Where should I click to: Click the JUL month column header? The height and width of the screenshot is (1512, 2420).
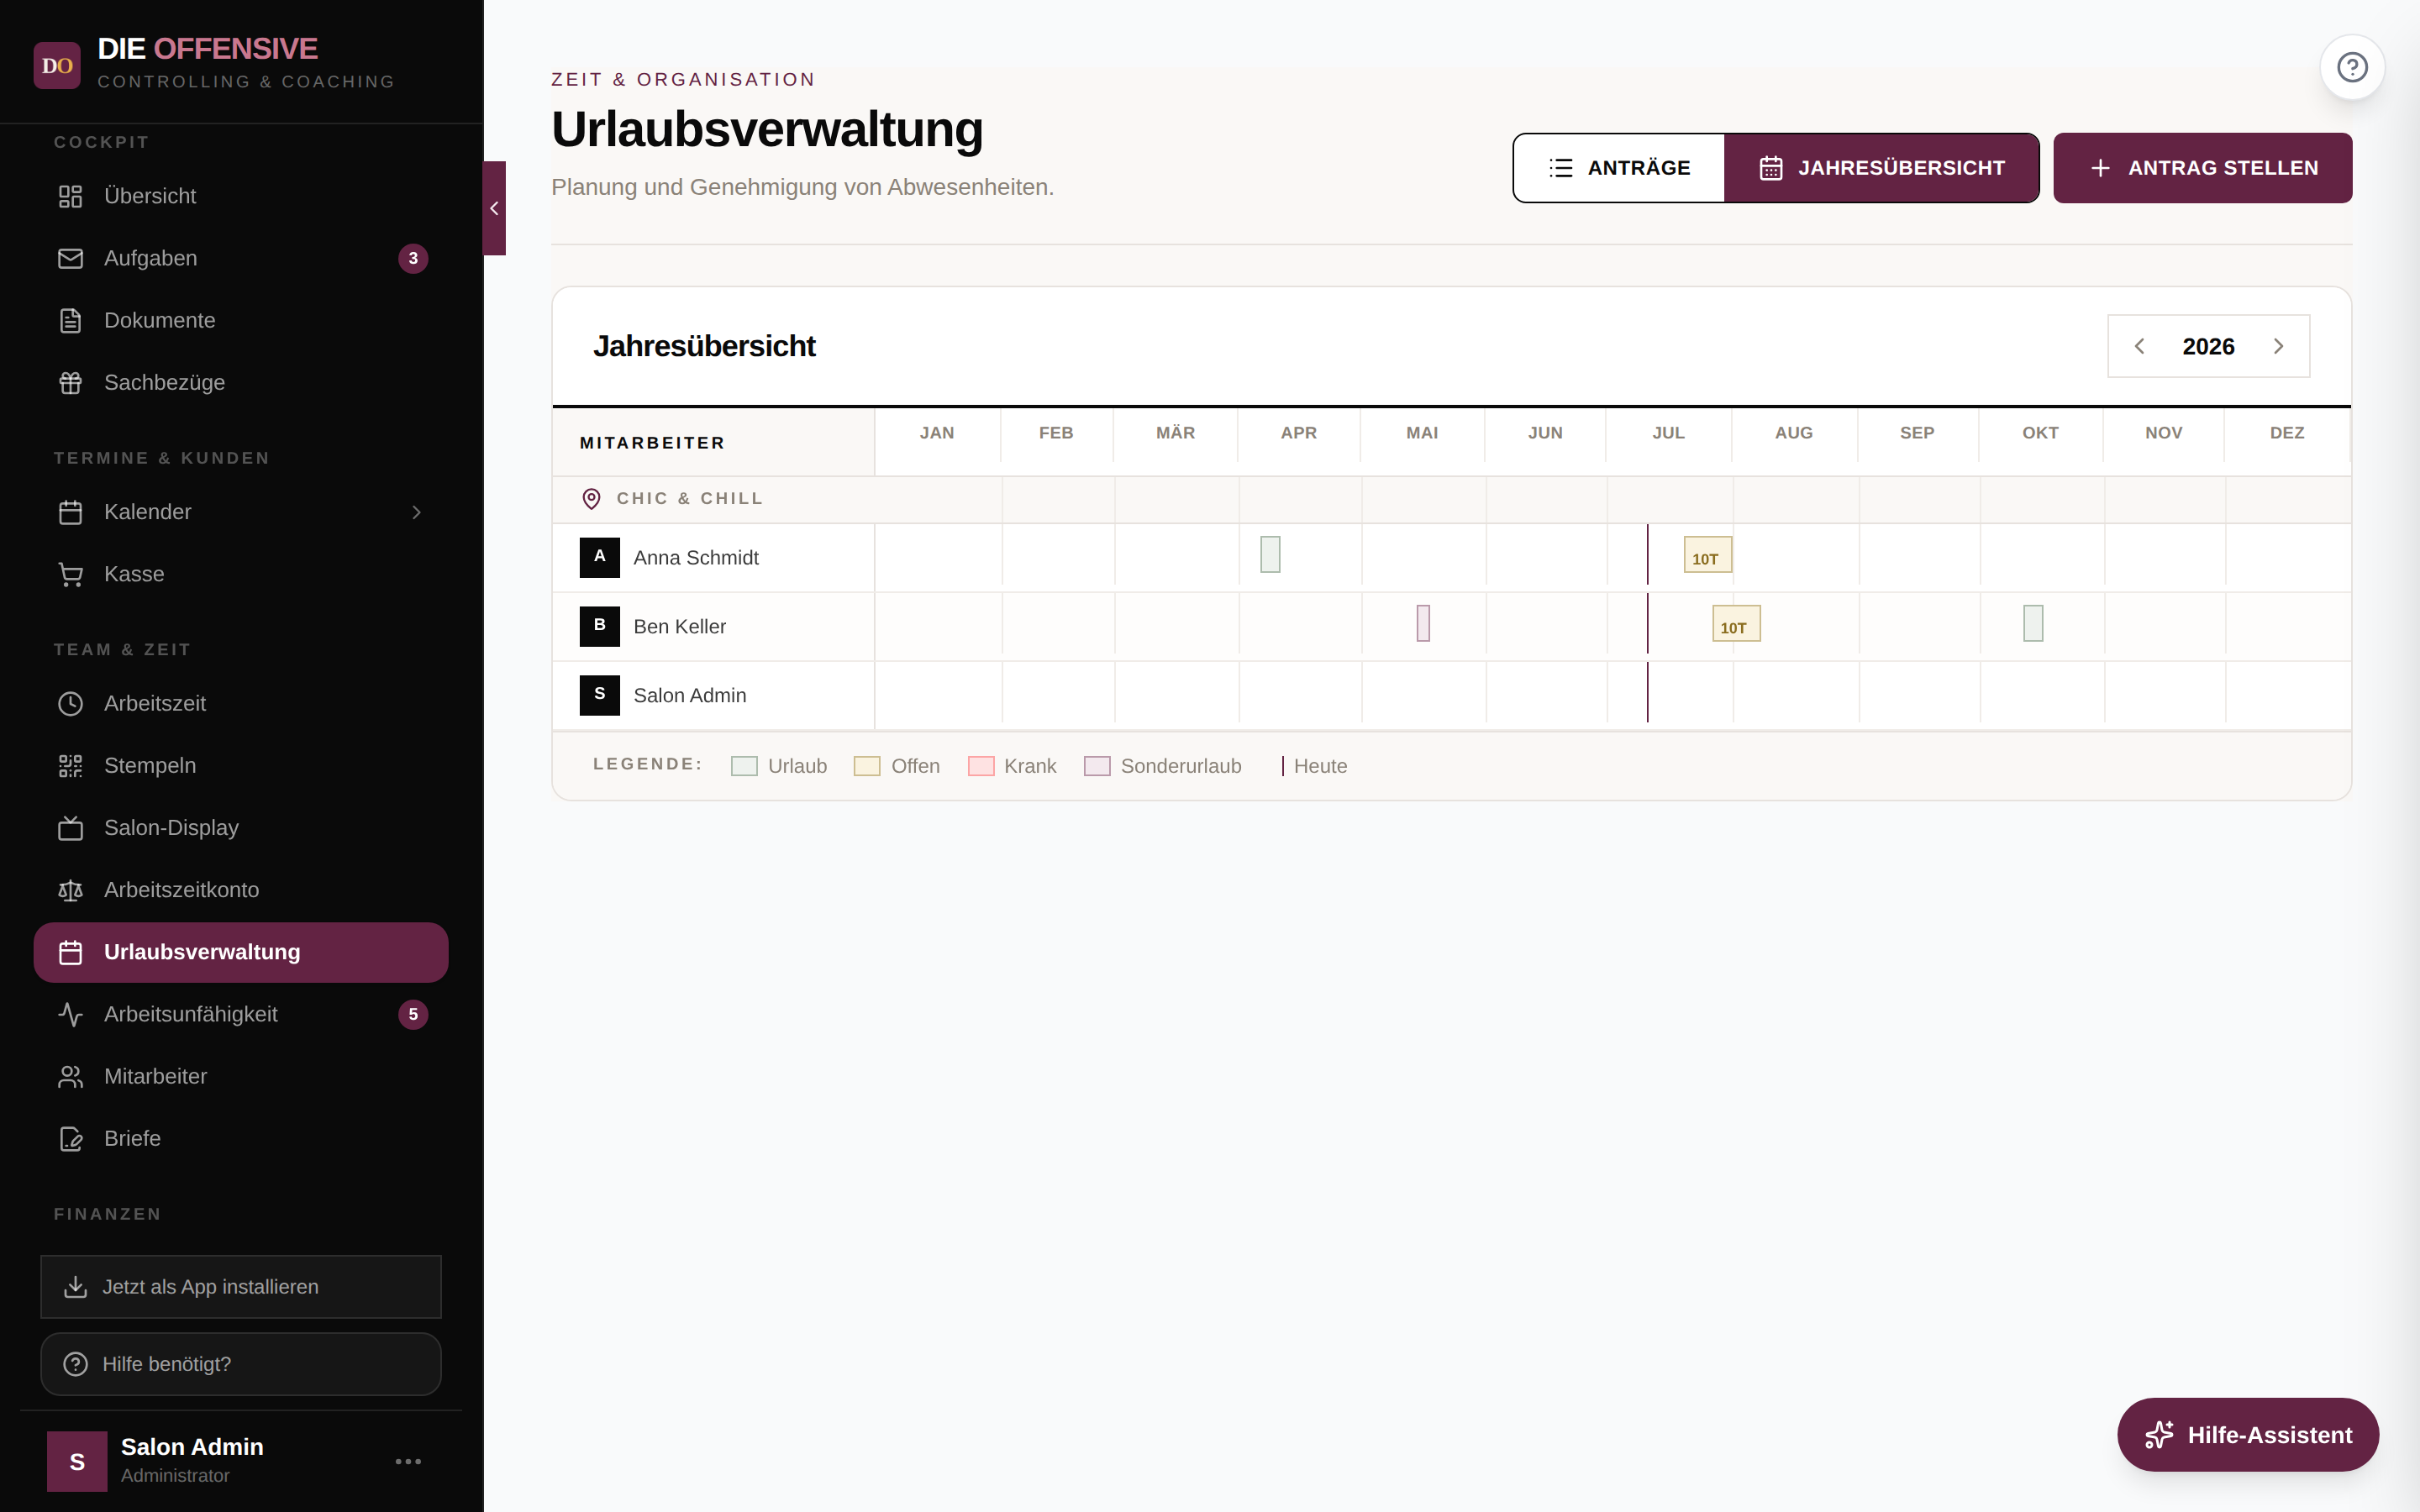(1668, 433)
